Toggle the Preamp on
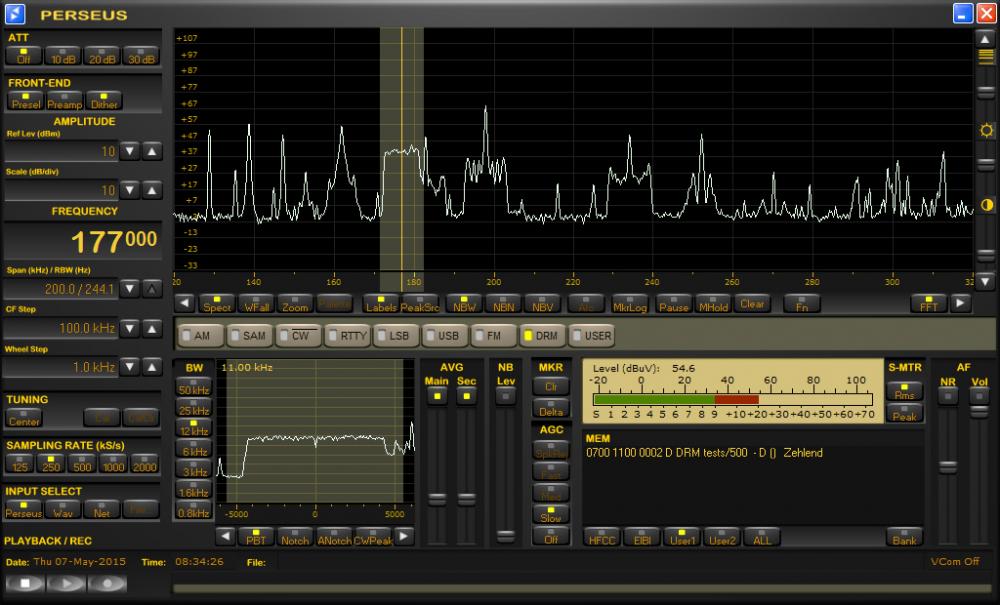This screenshot has width=1000, height=605. (x=63, y=101)
